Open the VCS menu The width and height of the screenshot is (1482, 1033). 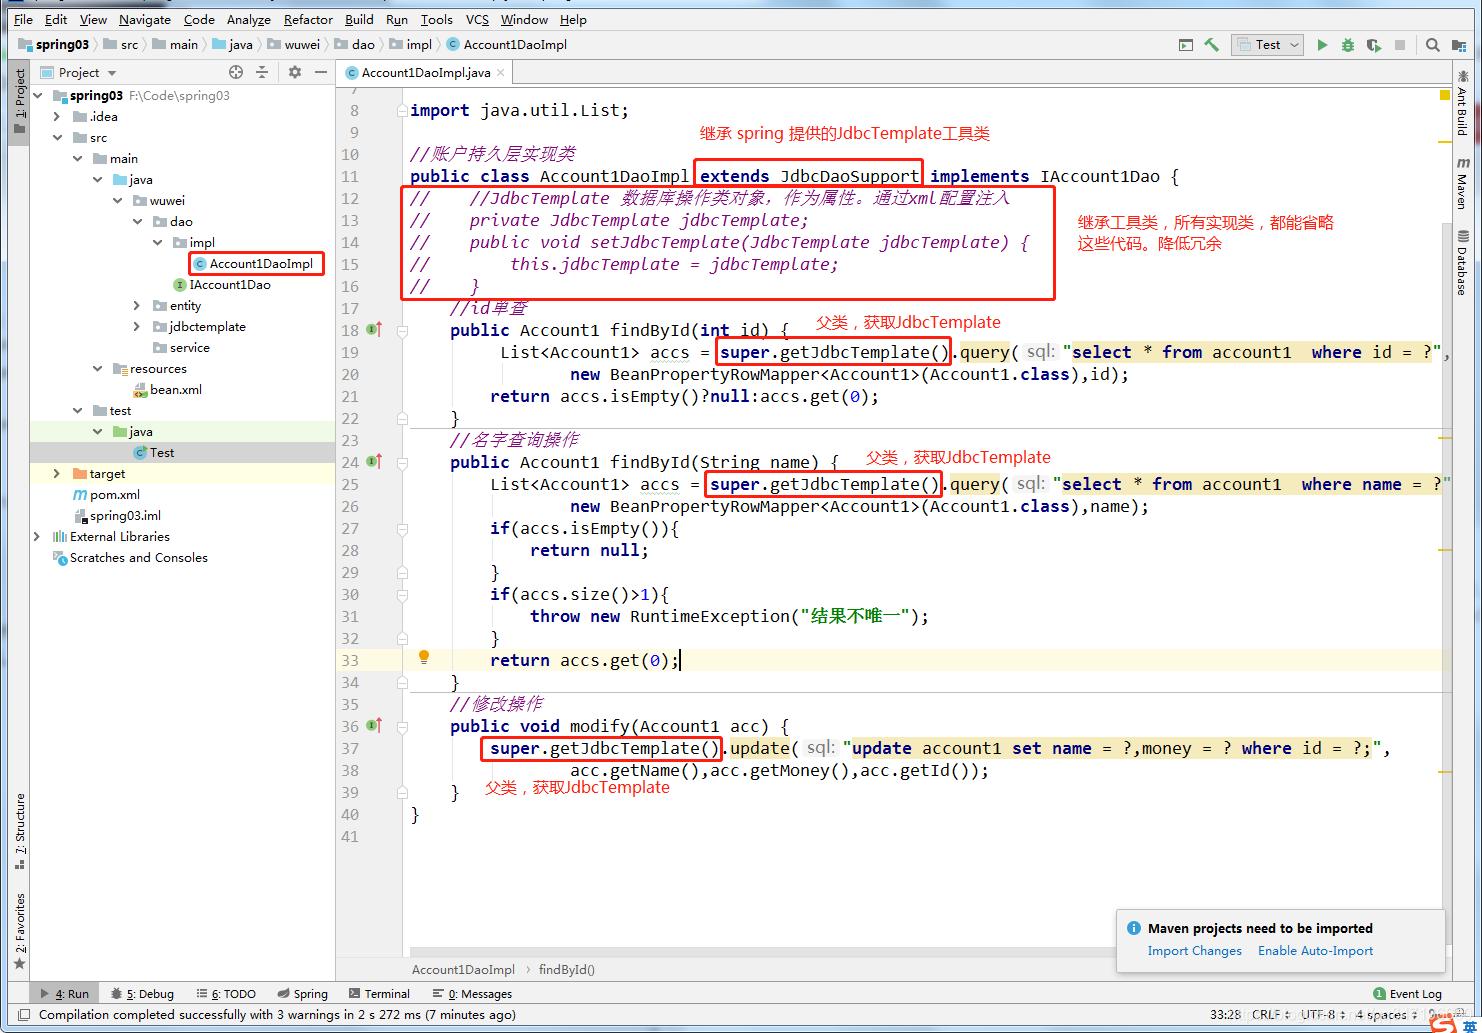(x=477, y=19)
